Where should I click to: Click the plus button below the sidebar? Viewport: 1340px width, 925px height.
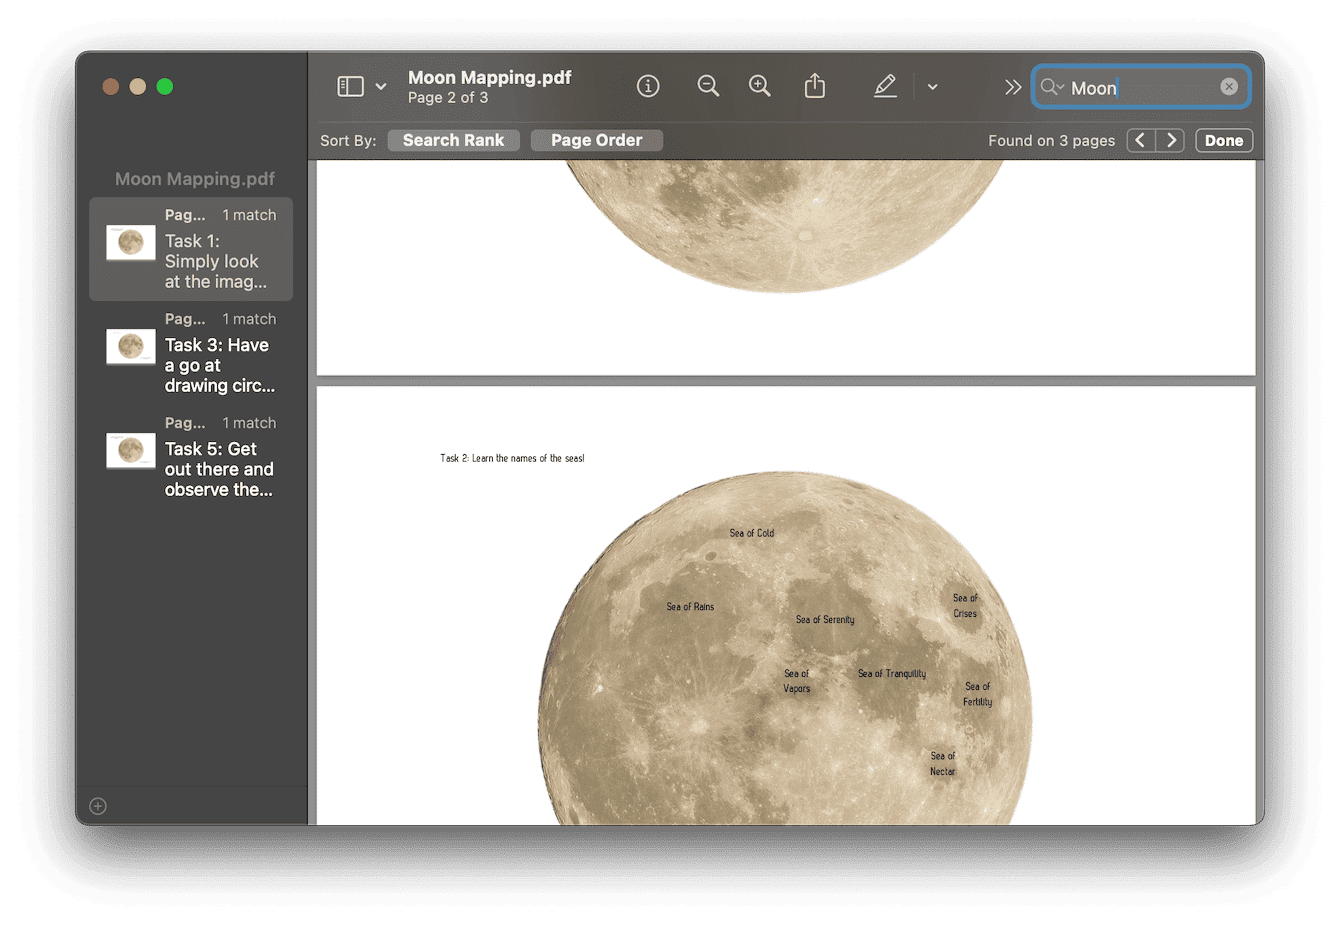[97, 806]
